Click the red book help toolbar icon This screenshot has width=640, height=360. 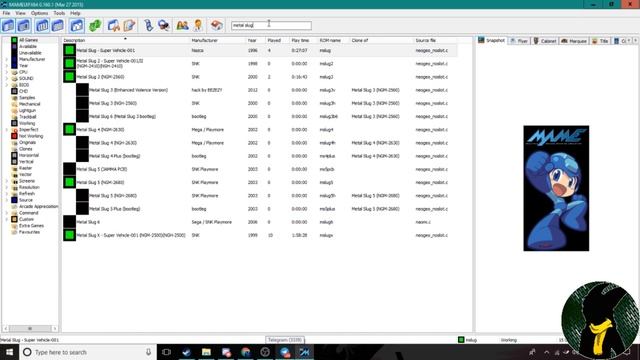(x=217, y=25)
